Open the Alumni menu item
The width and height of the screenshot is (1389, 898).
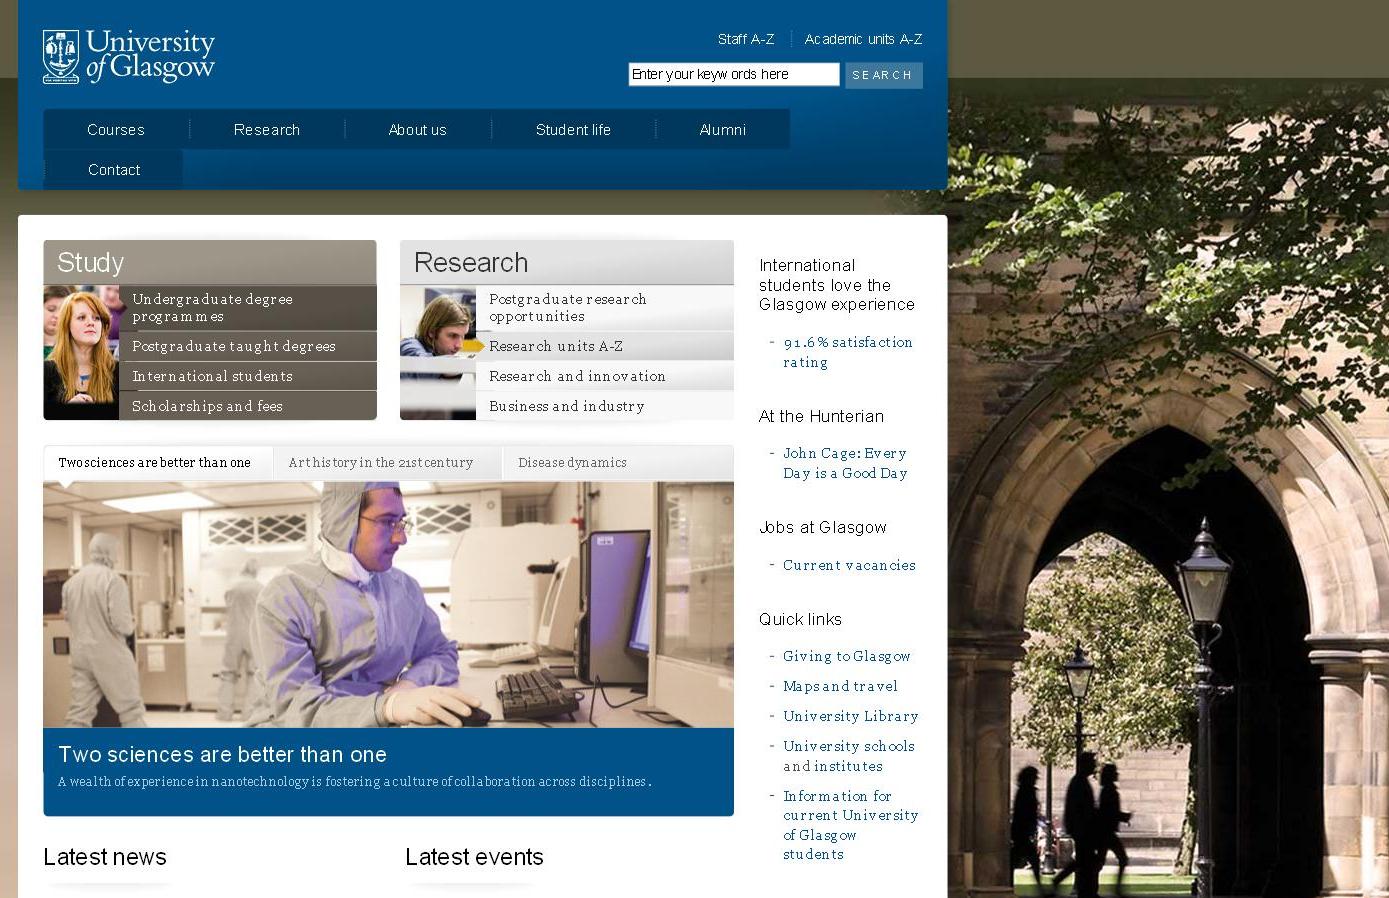coord(723,130)
